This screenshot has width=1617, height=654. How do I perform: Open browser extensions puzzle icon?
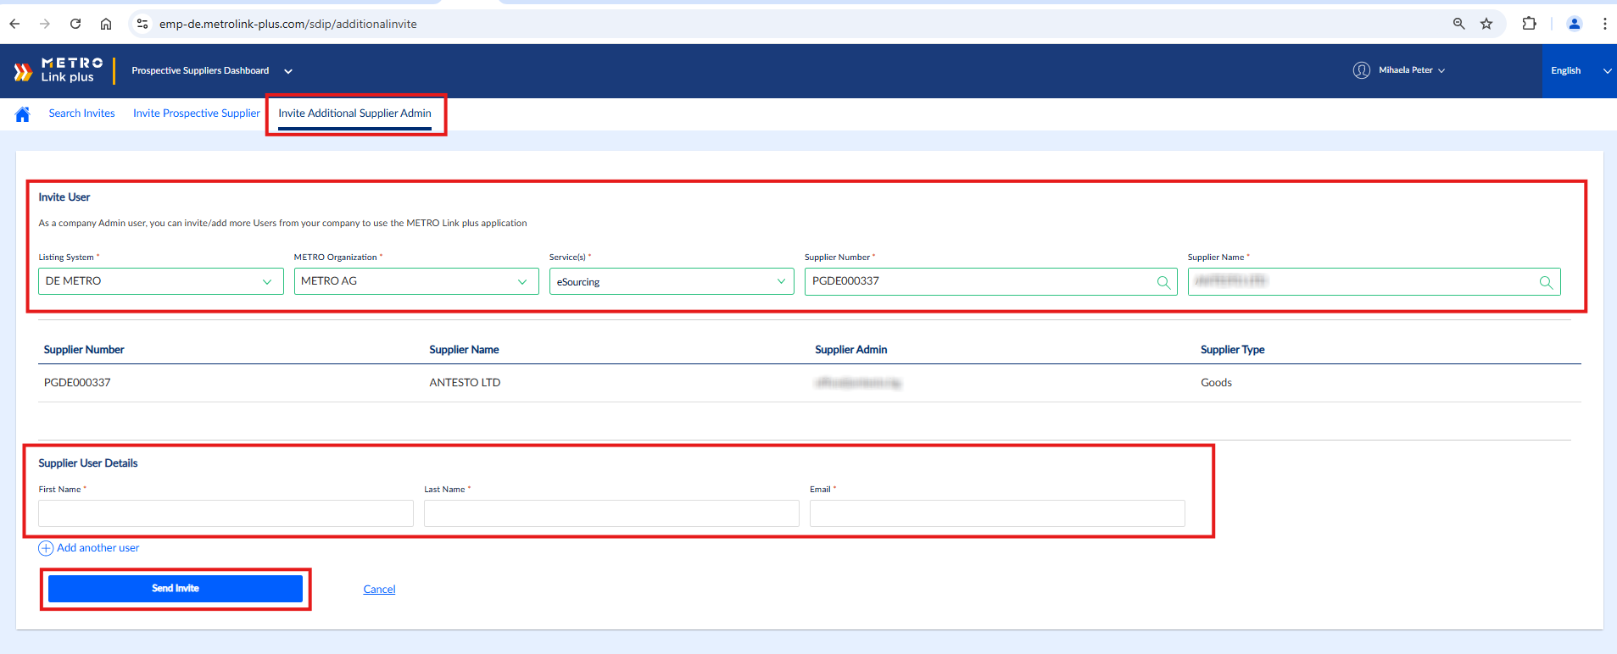(x=1529, y=24)
